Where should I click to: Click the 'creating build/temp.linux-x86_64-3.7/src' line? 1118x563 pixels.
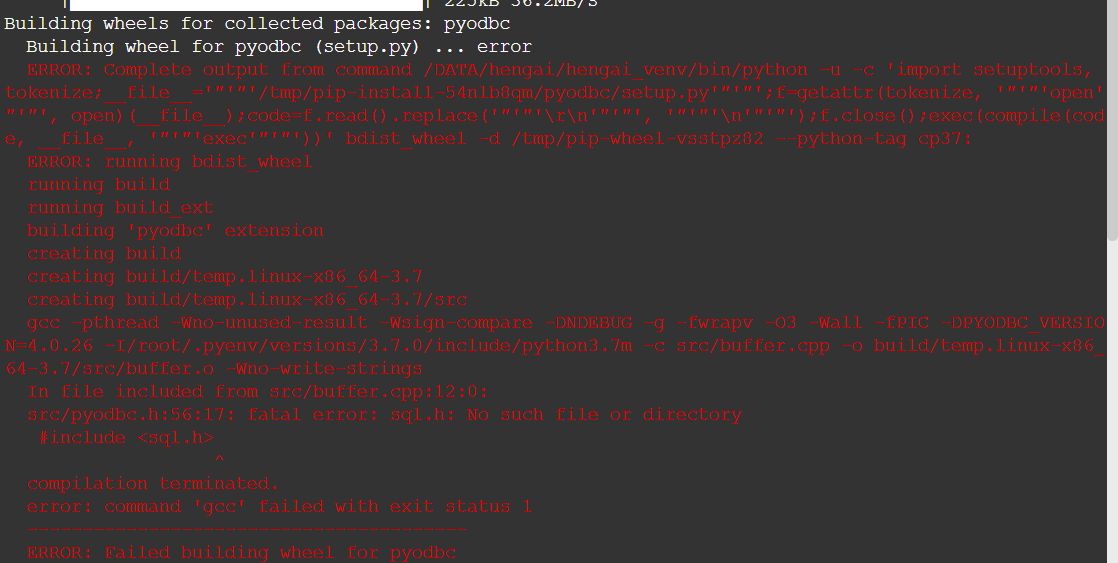point(247,299)
